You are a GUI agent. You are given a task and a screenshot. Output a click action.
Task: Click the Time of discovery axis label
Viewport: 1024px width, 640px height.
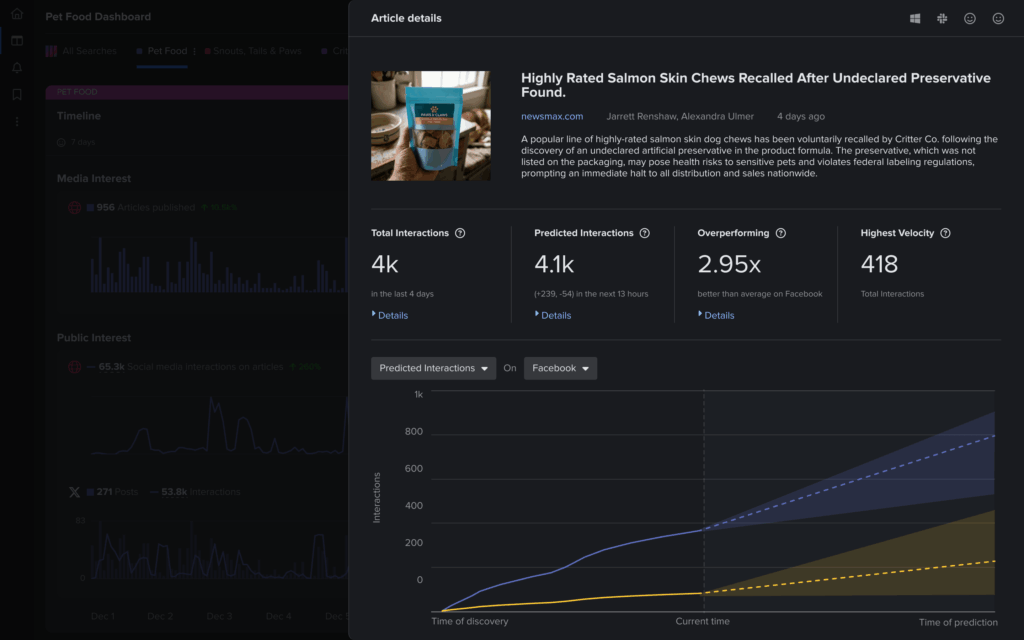[470, 621]
